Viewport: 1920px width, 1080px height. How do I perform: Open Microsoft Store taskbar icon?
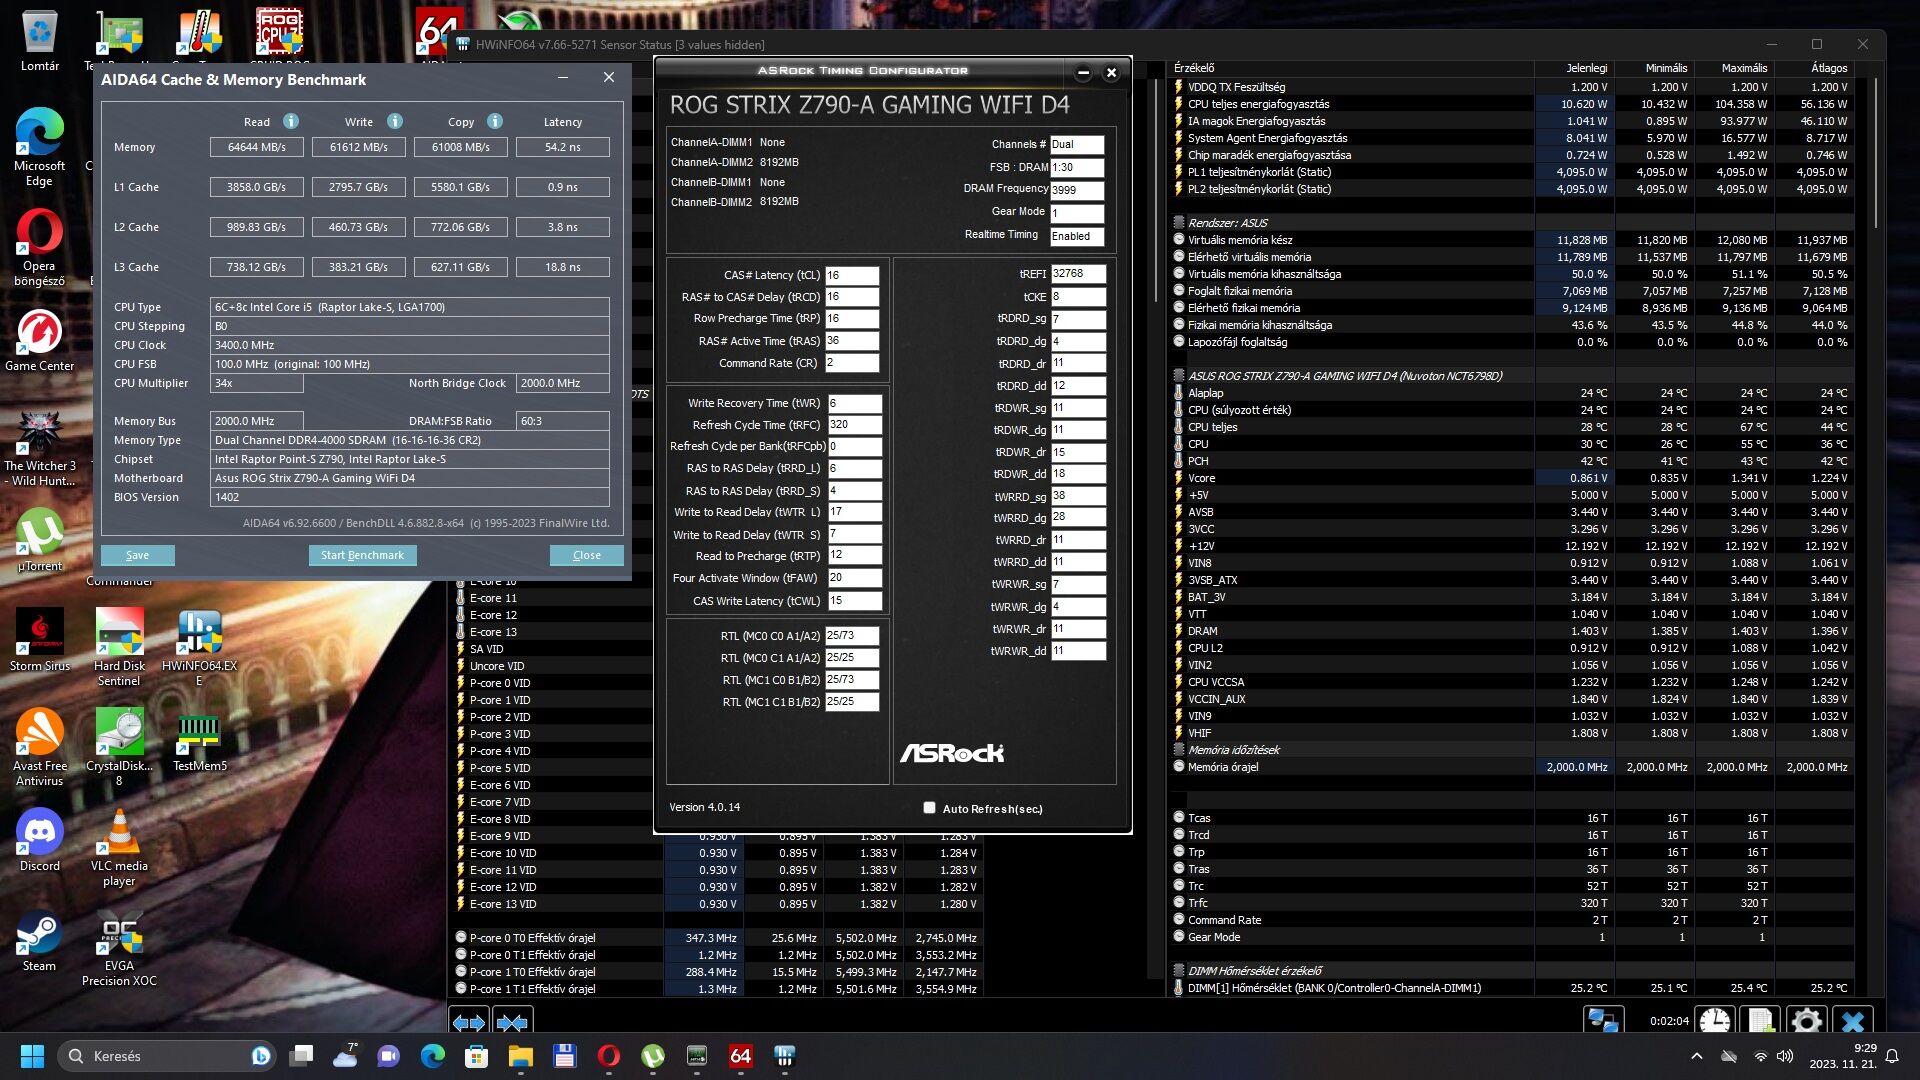[x=476, y=1056]
